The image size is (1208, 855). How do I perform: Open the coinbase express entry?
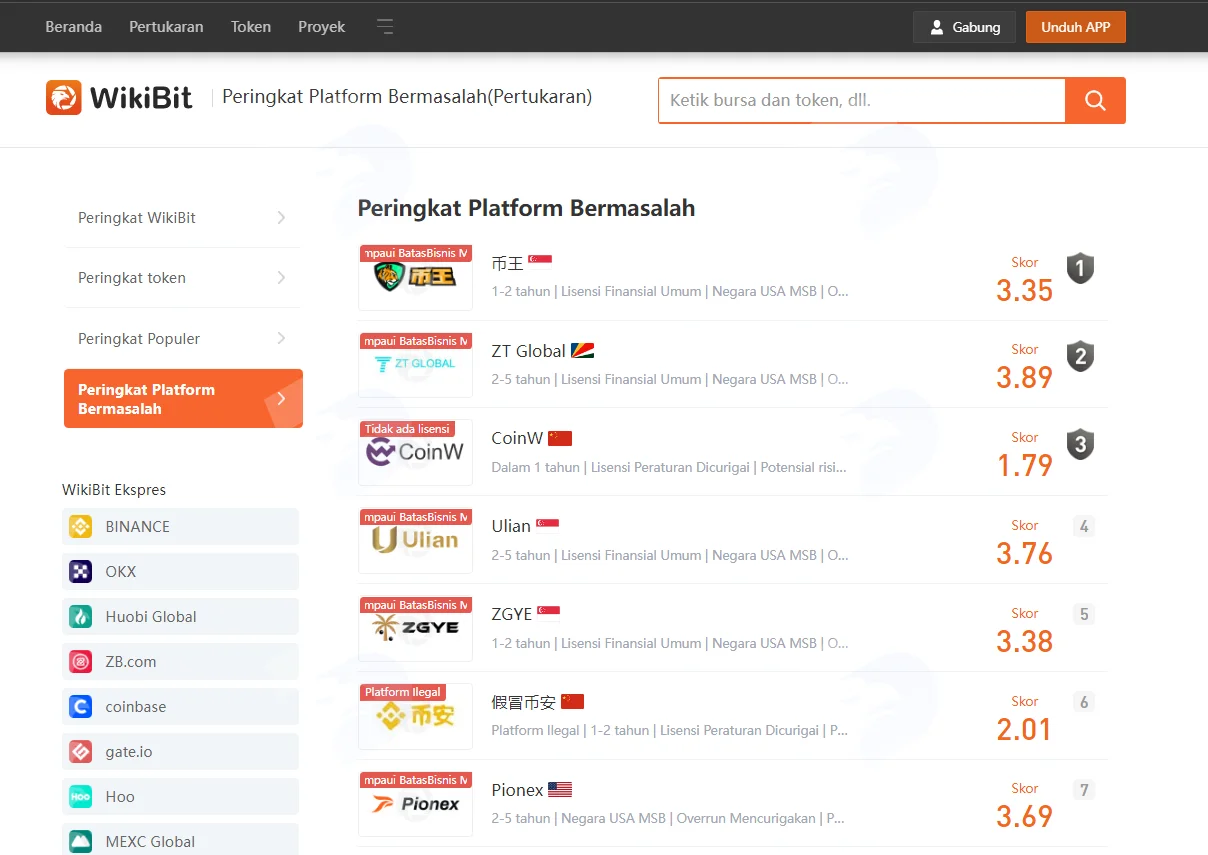[x=180, y=706]
